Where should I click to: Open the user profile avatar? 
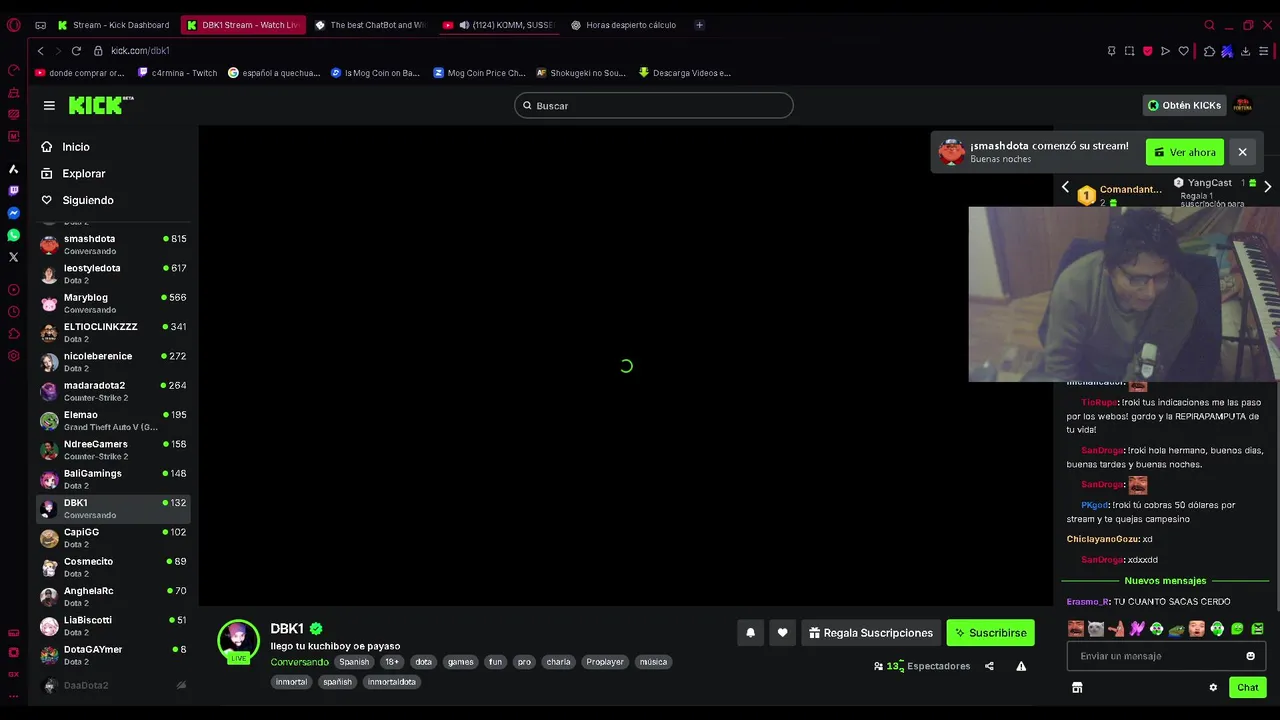(1243, 105)
